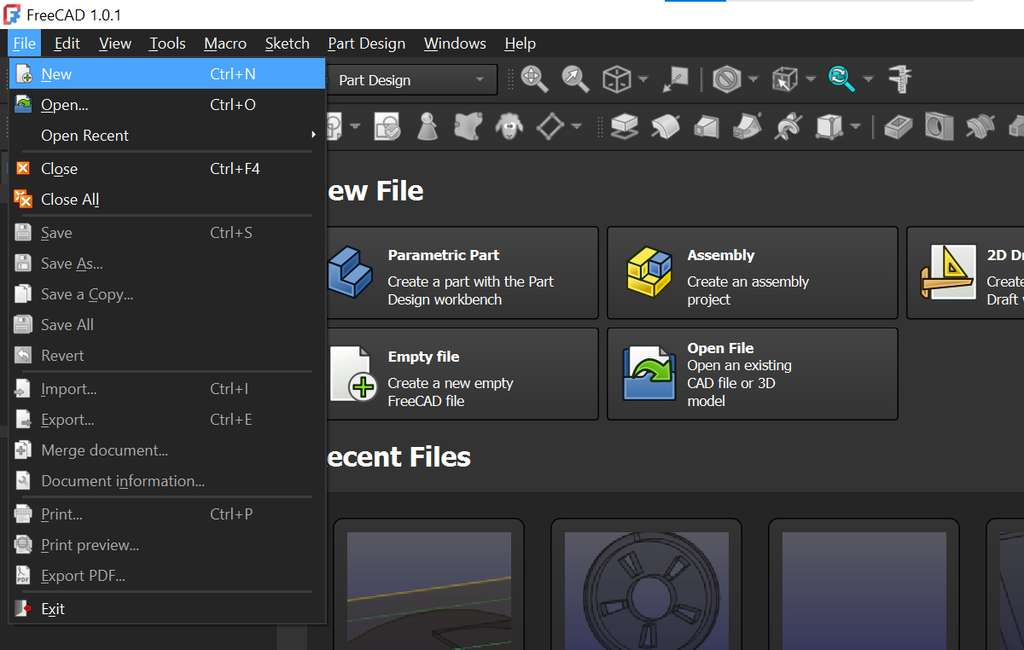Viewport: 1024px width, 650px height.
Task: Click the datum plane diamond icon
Action: (550, 126)
